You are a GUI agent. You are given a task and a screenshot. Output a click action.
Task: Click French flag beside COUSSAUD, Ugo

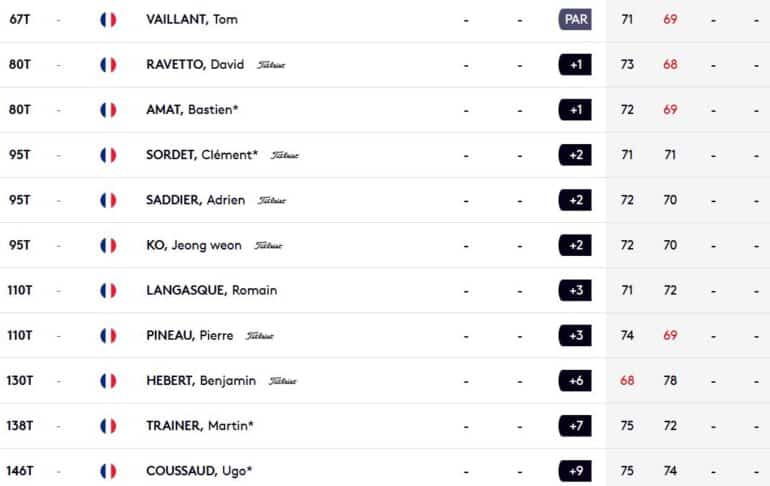point(108,471)
